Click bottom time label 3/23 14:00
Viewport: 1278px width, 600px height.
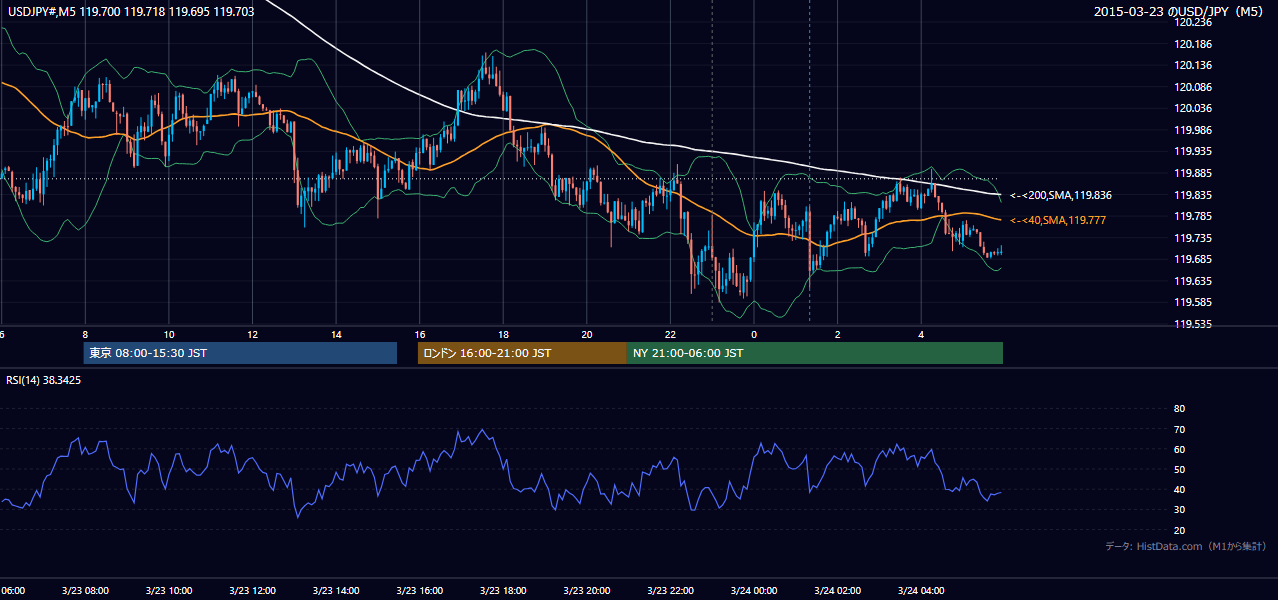(x=336, y=590)
